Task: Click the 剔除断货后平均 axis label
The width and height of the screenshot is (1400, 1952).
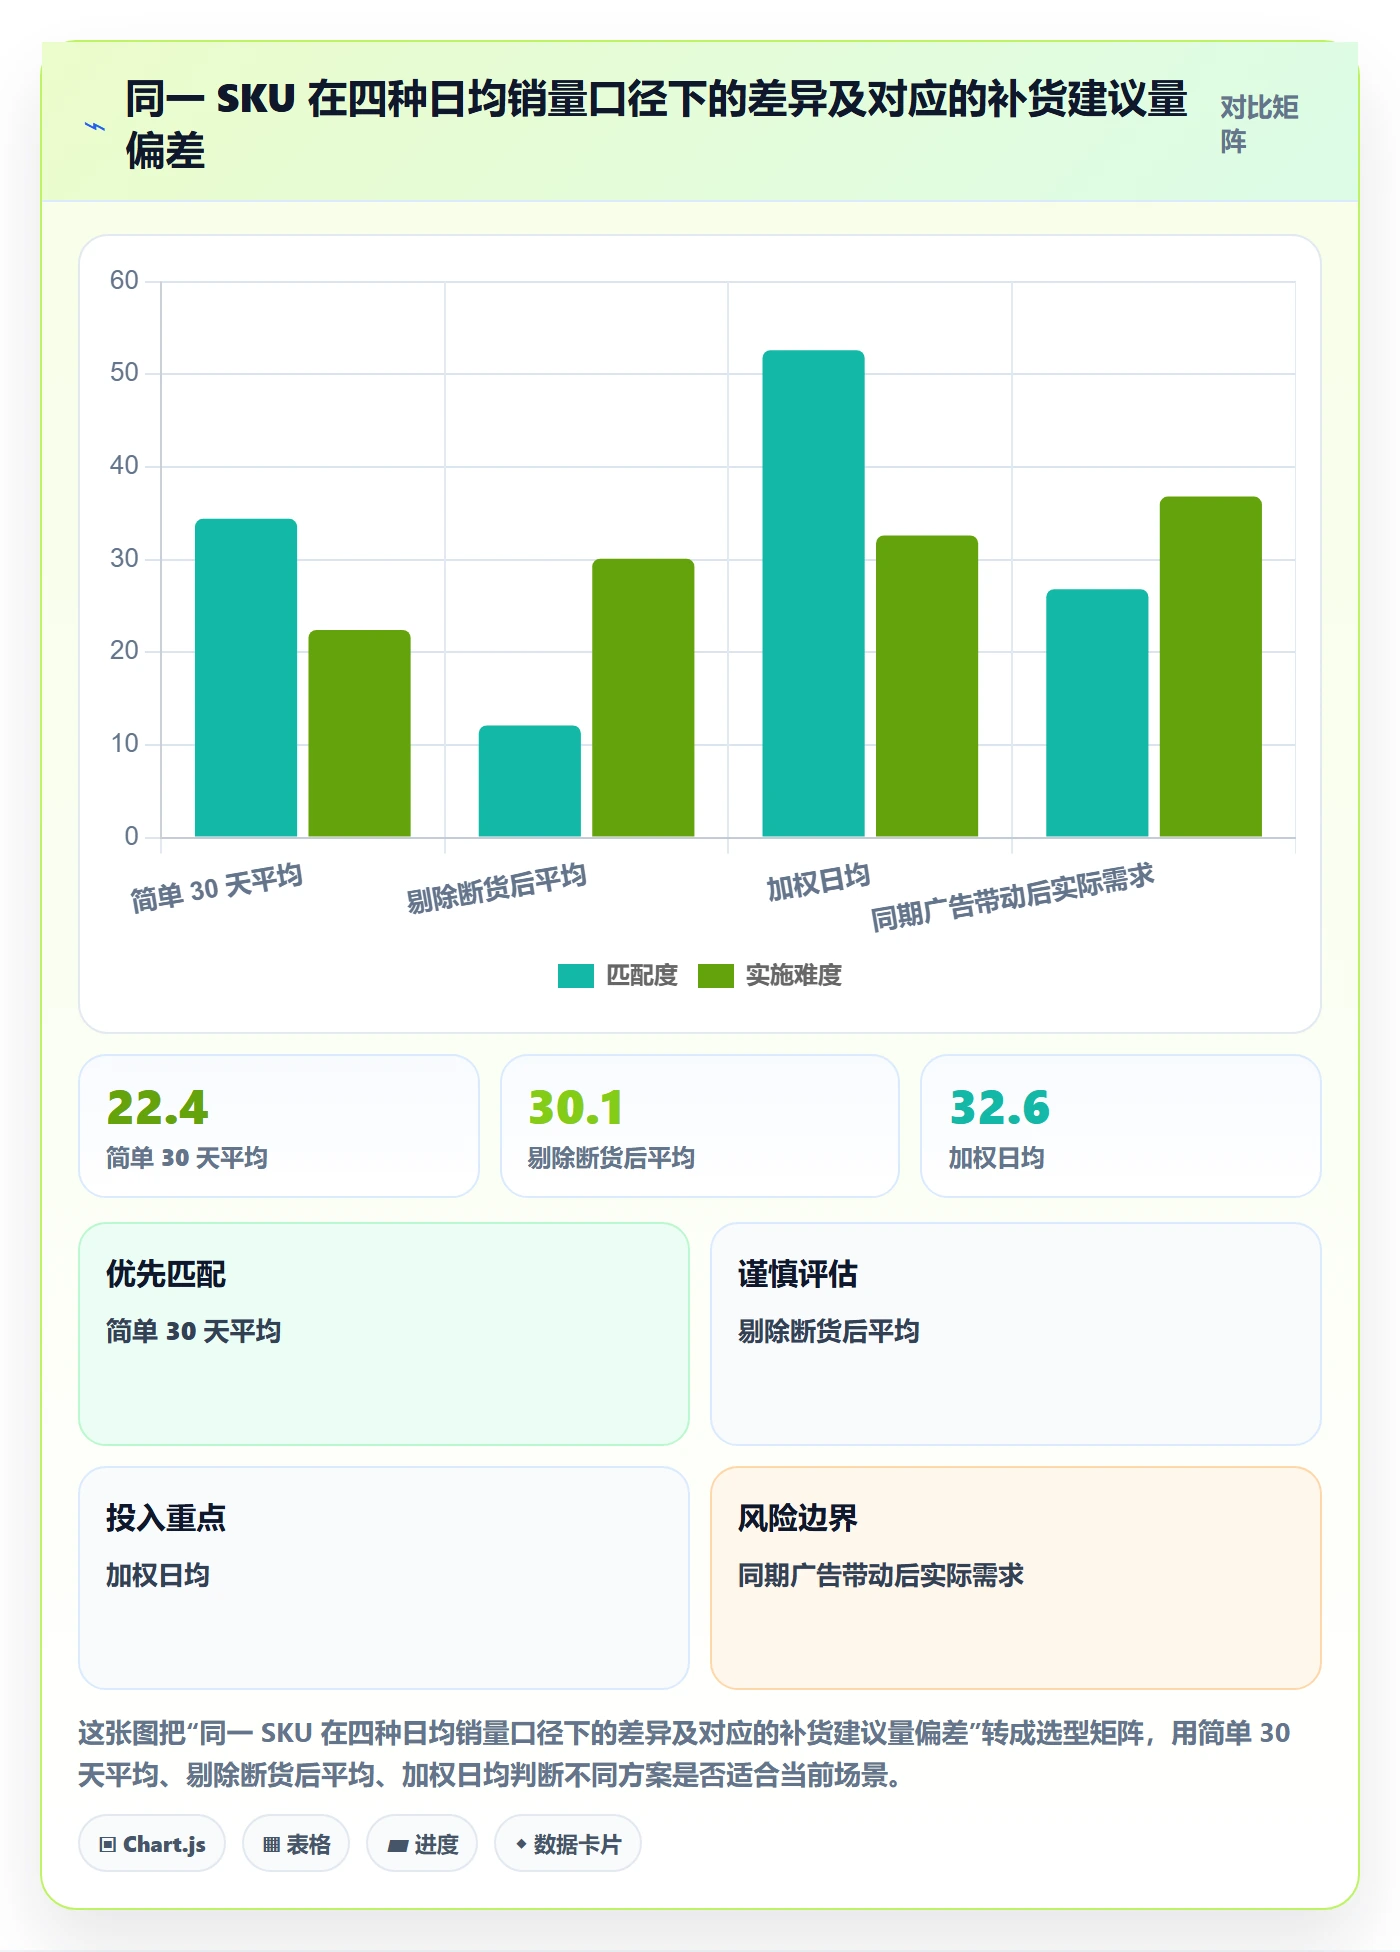Action: point(497,888)
